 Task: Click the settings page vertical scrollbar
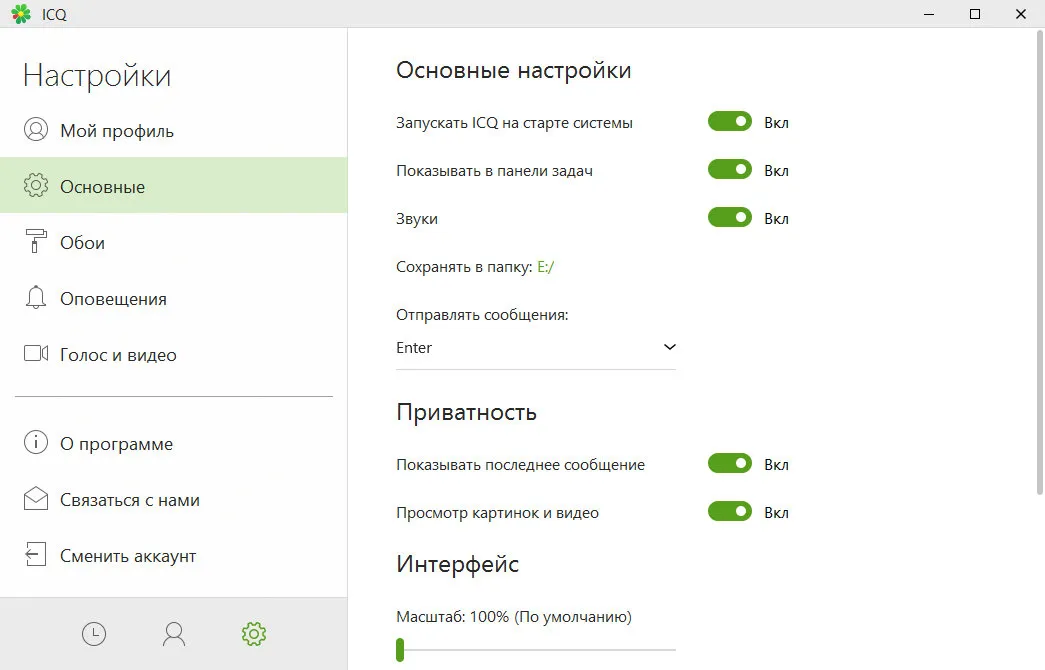pos(1039,263)
